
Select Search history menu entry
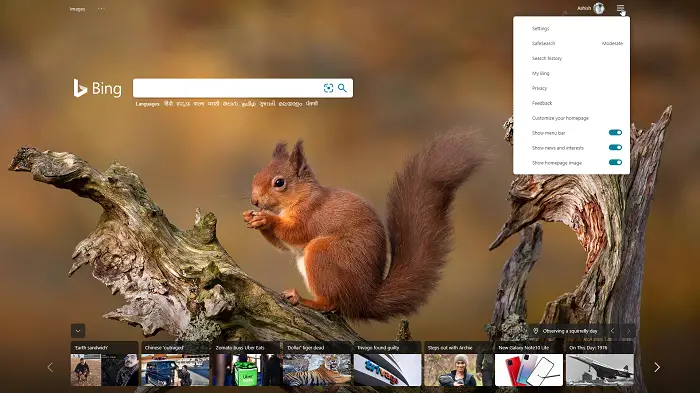pyautogui.click(x=547, y=59)
